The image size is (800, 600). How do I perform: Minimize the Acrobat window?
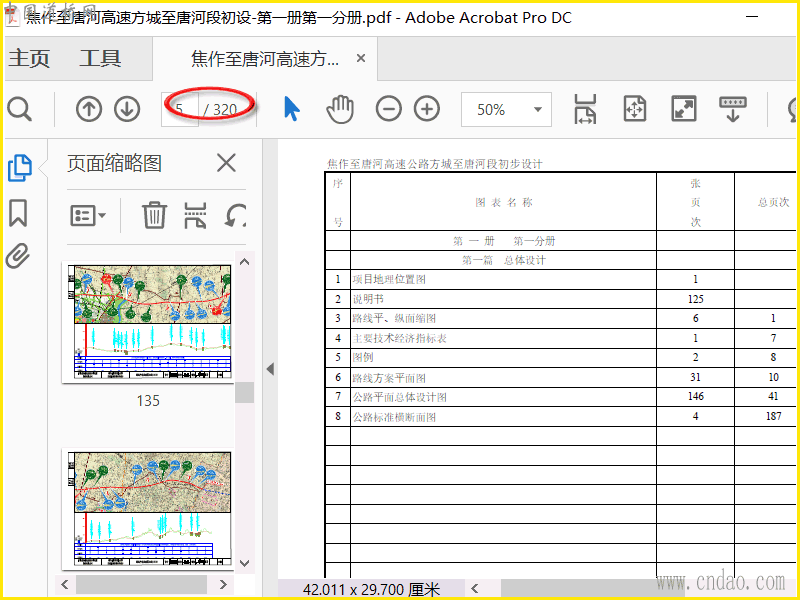pyautogui.click(x=752, y=16)
